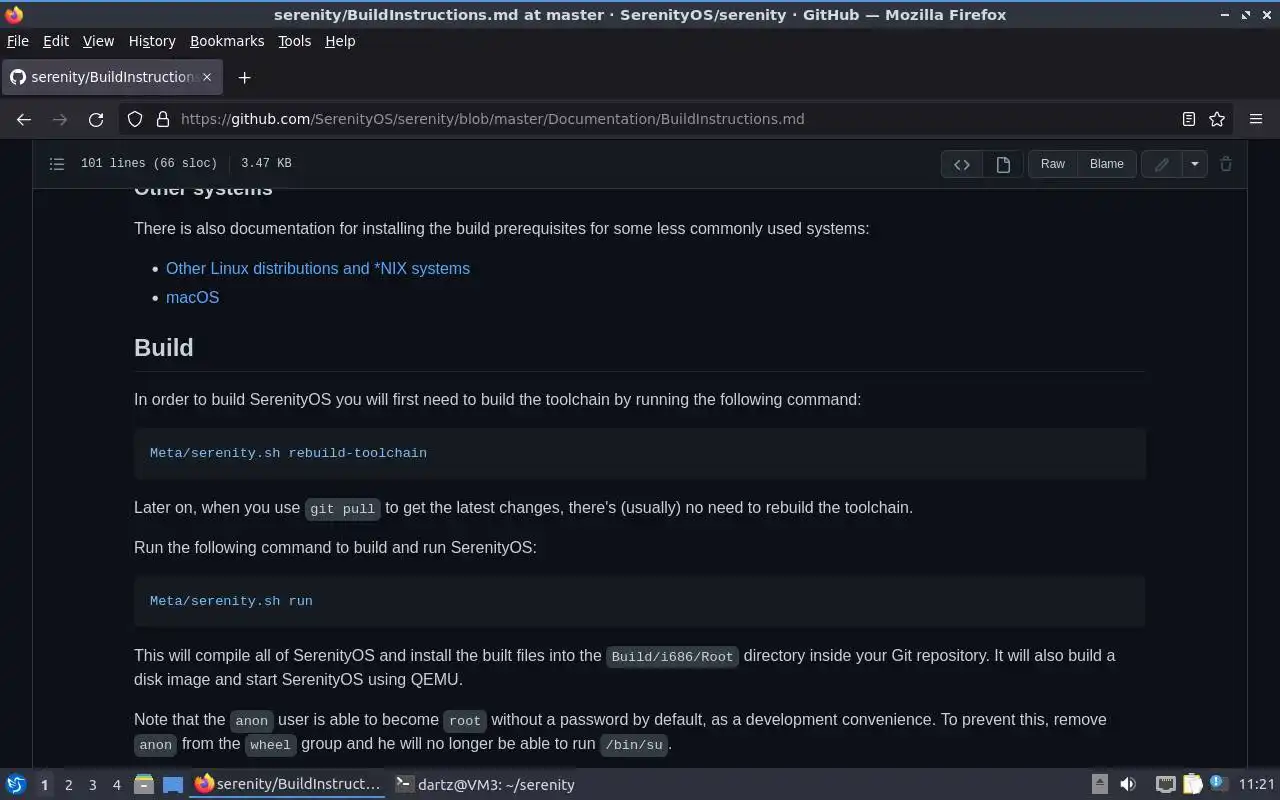
Task: Click the 11:21 clock
Action: (x=1257, y=785)
